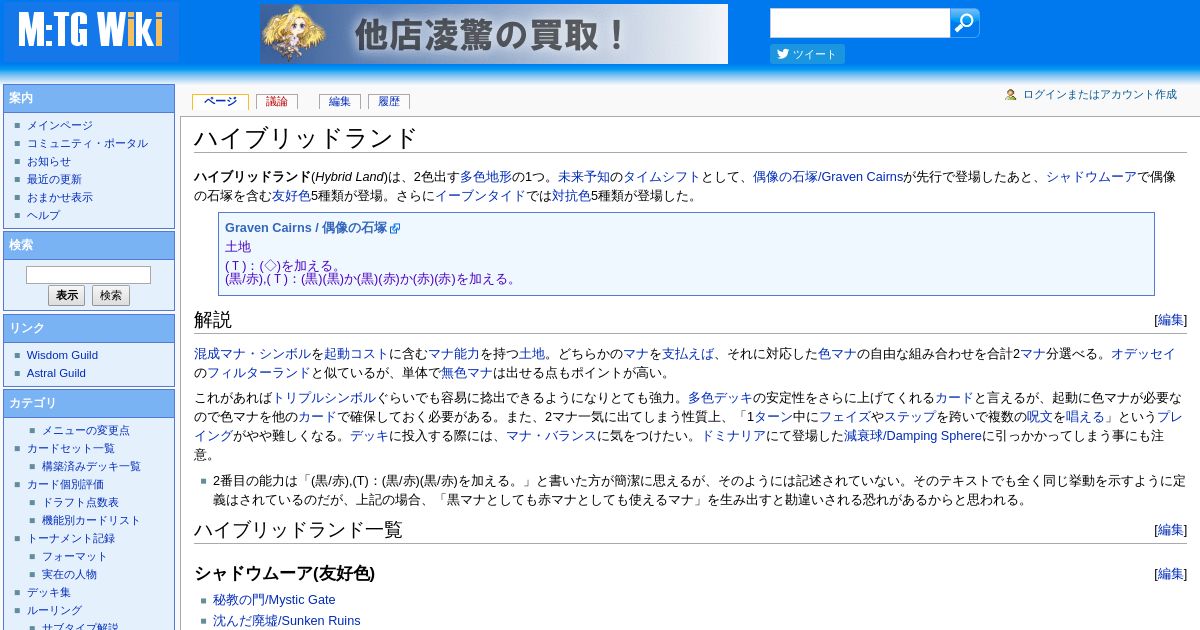Screen dimensions: 1200x630
Task: Go to メインページ in sidebar
Action: tap(59, 126)
